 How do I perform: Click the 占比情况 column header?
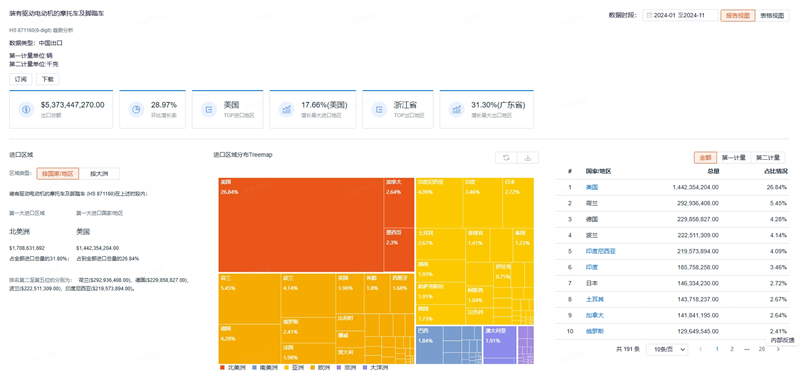(776, 171)
